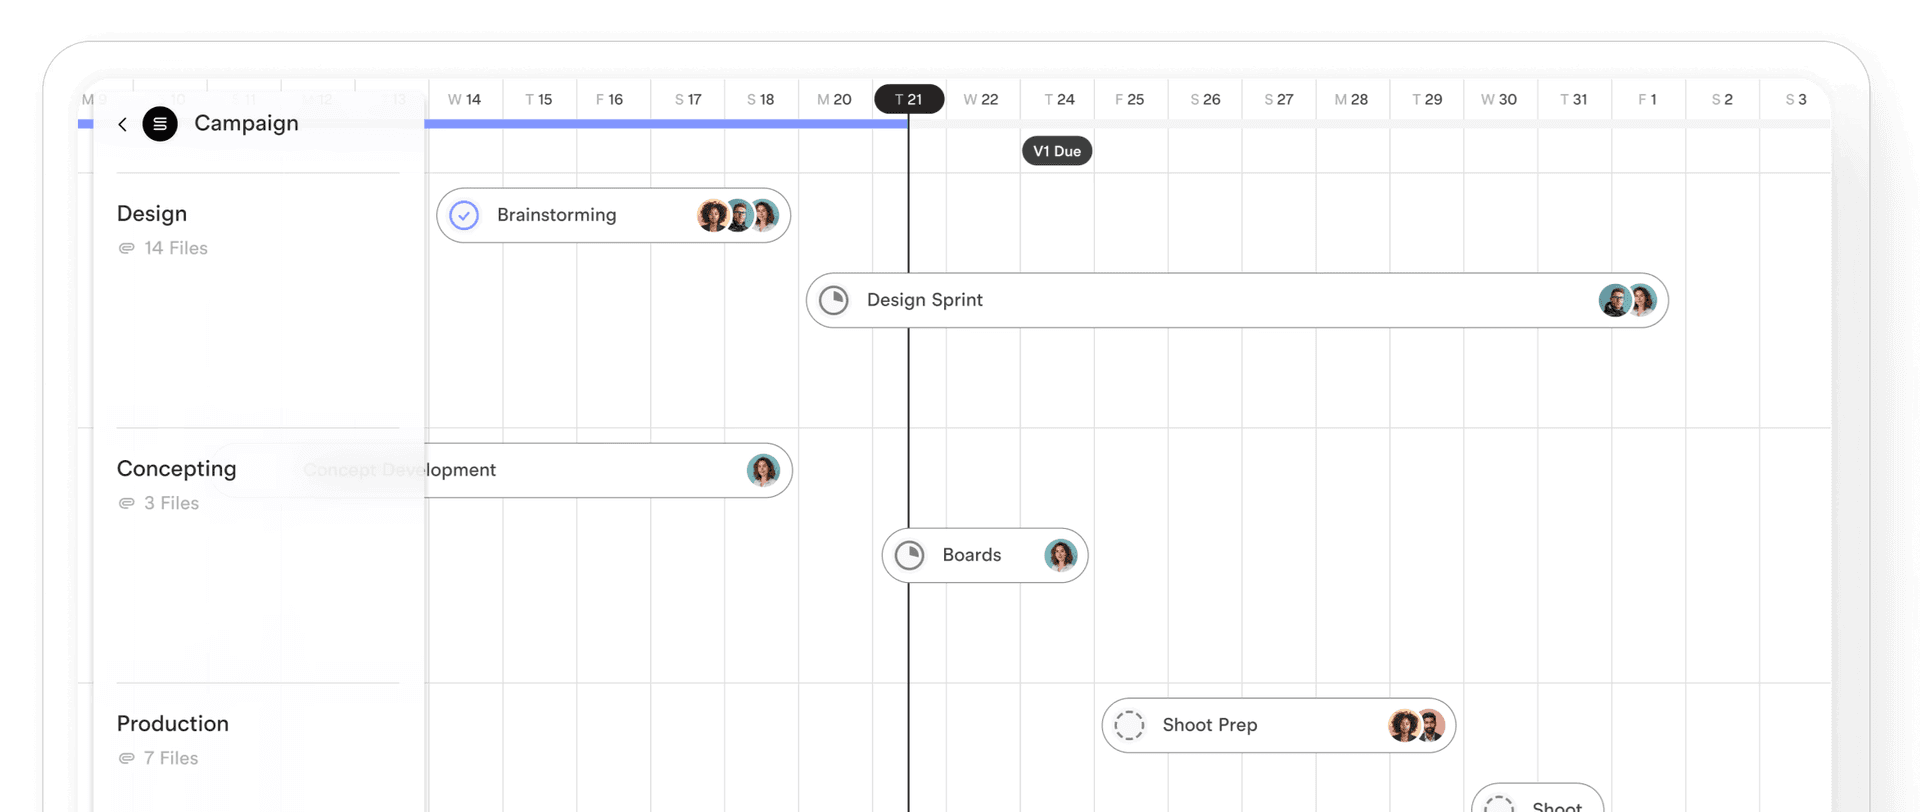Viewport: 1920px width, 812px height.
Task: Click the Shoot Prep dashed status icon
Action: click(x=1129, y=725)
